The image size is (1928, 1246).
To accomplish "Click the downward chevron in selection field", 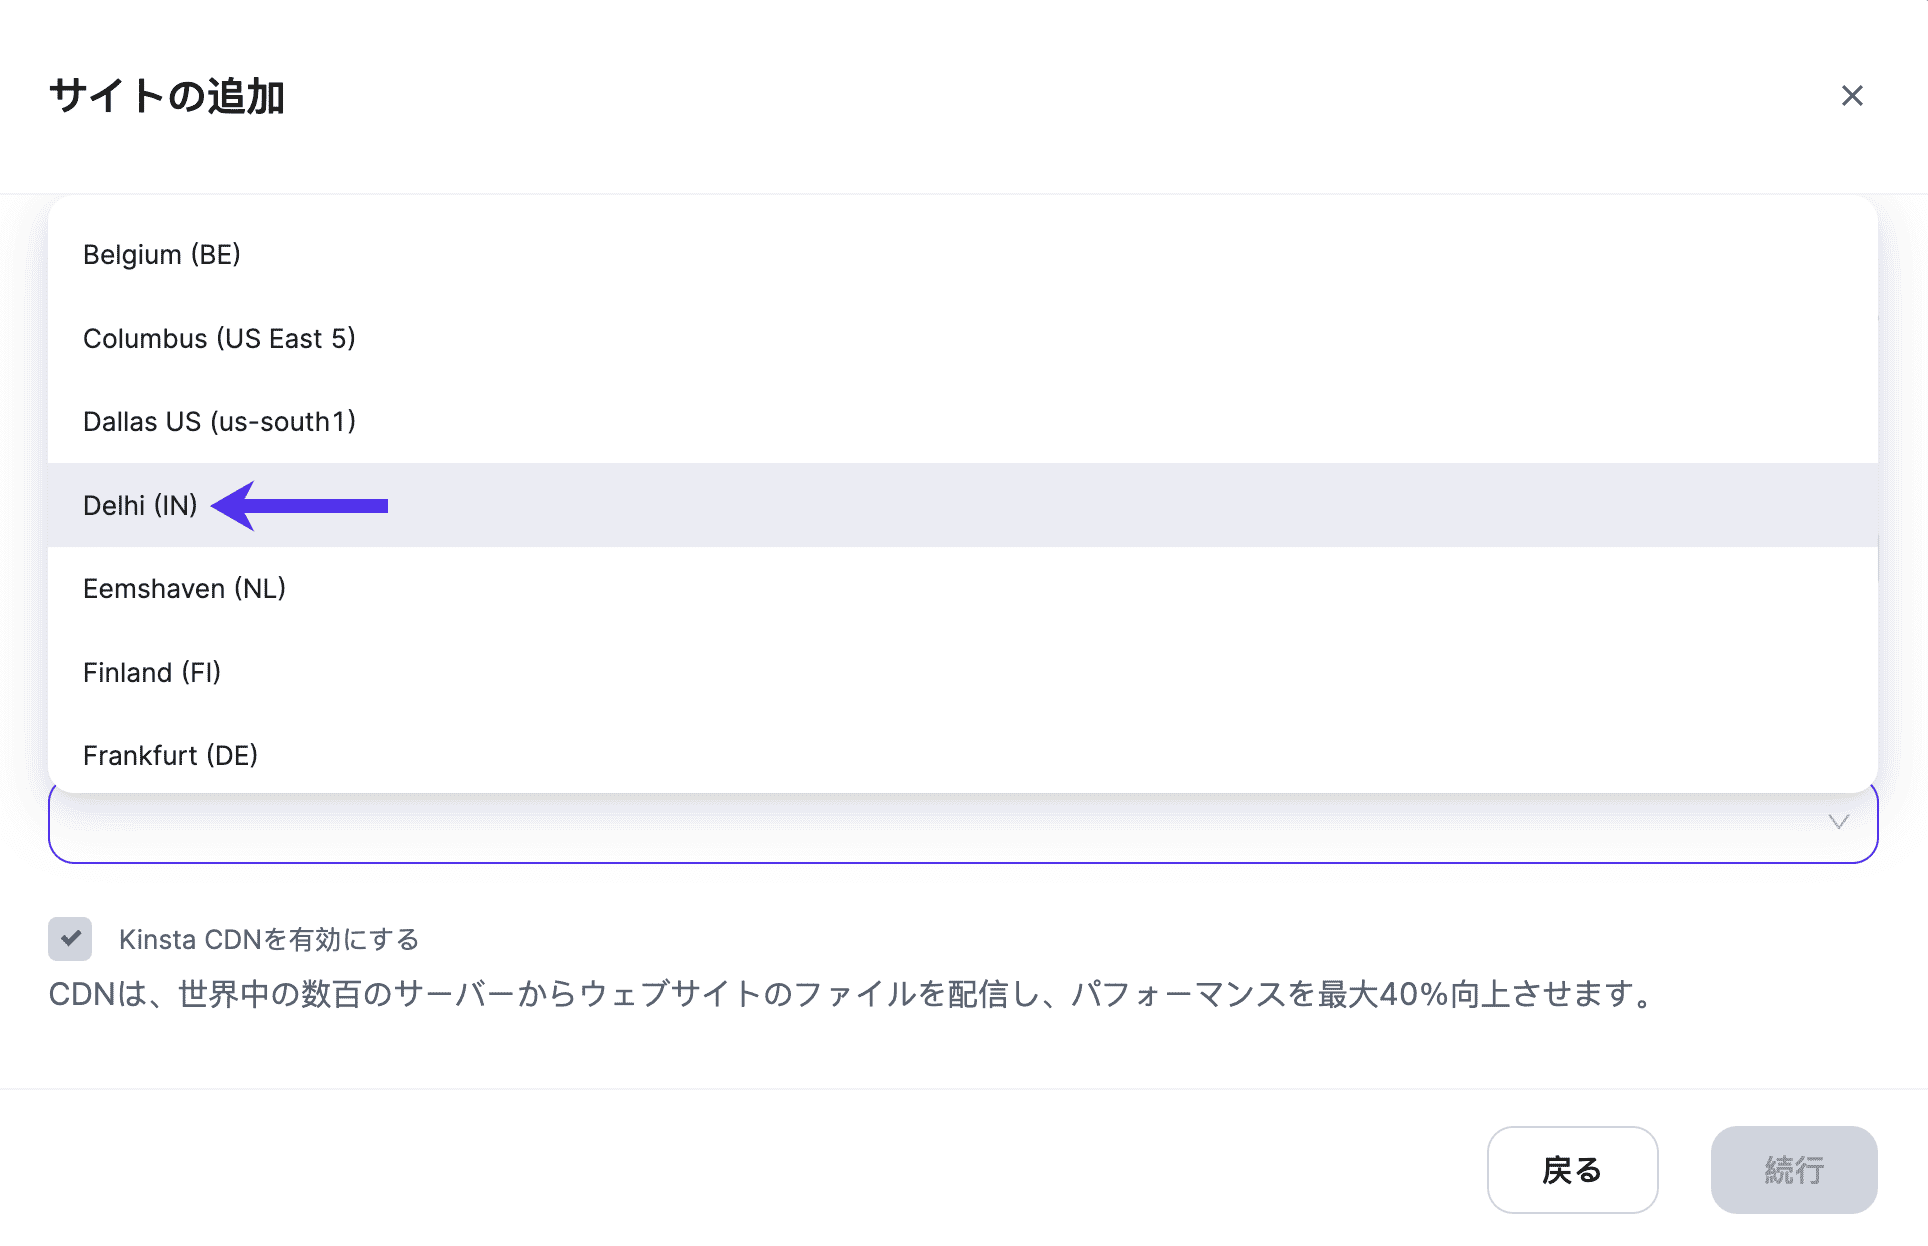I will click(x=1838, y=822).
